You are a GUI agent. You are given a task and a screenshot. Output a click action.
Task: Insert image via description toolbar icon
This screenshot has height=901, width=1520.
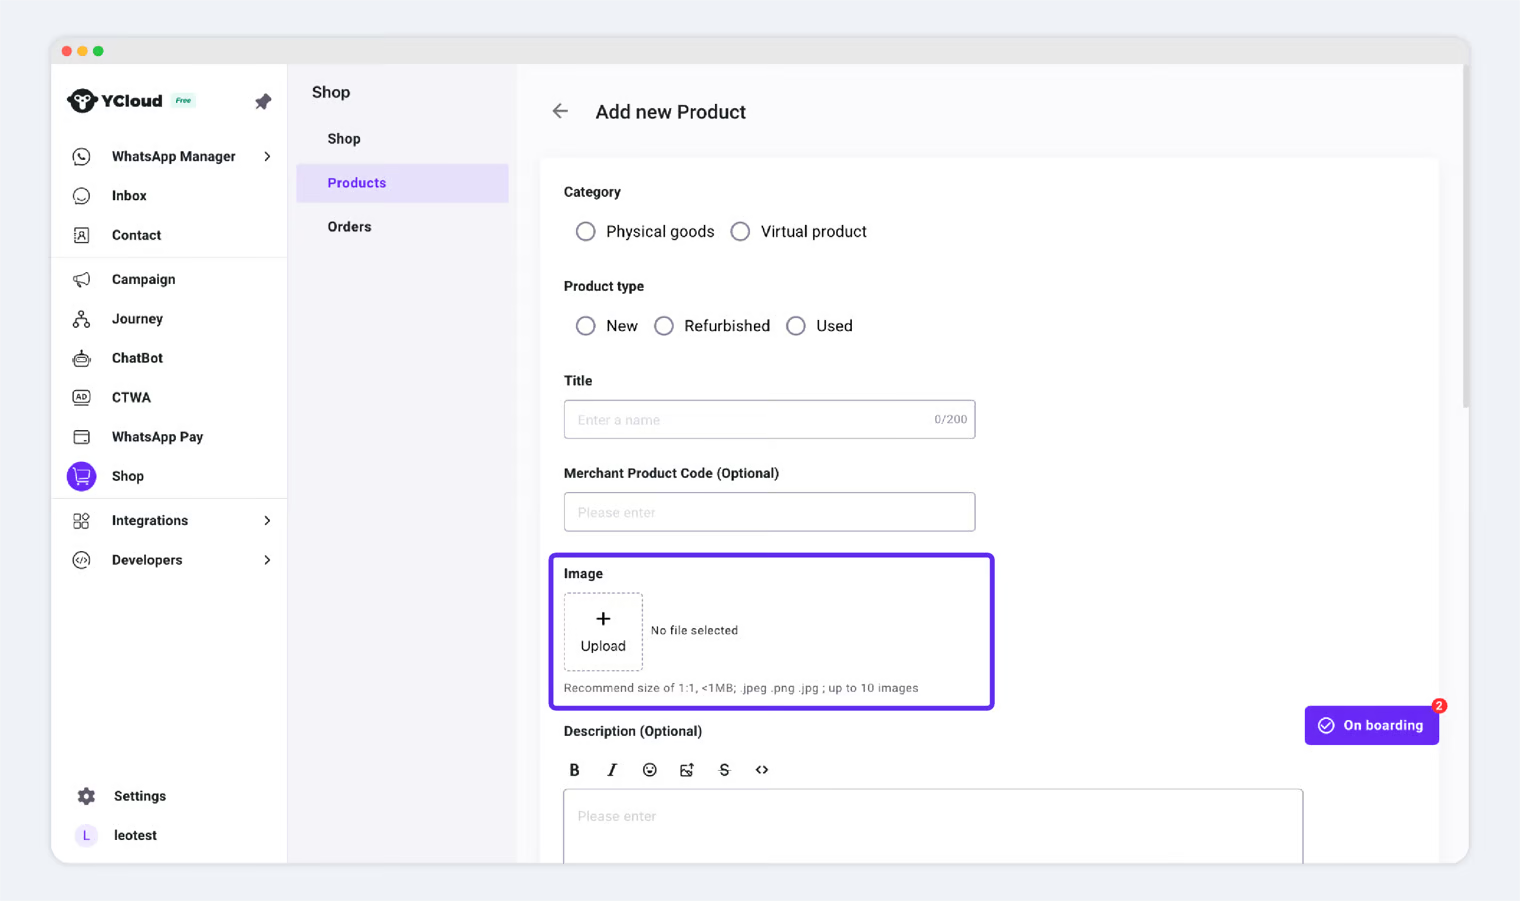click(x=687, y=770)
